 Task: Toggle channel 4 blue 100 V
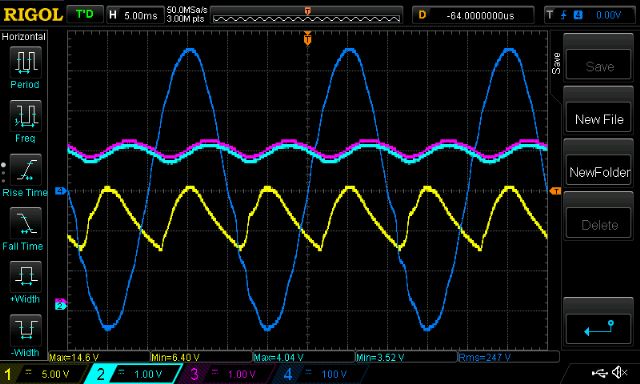click(318, 374)
